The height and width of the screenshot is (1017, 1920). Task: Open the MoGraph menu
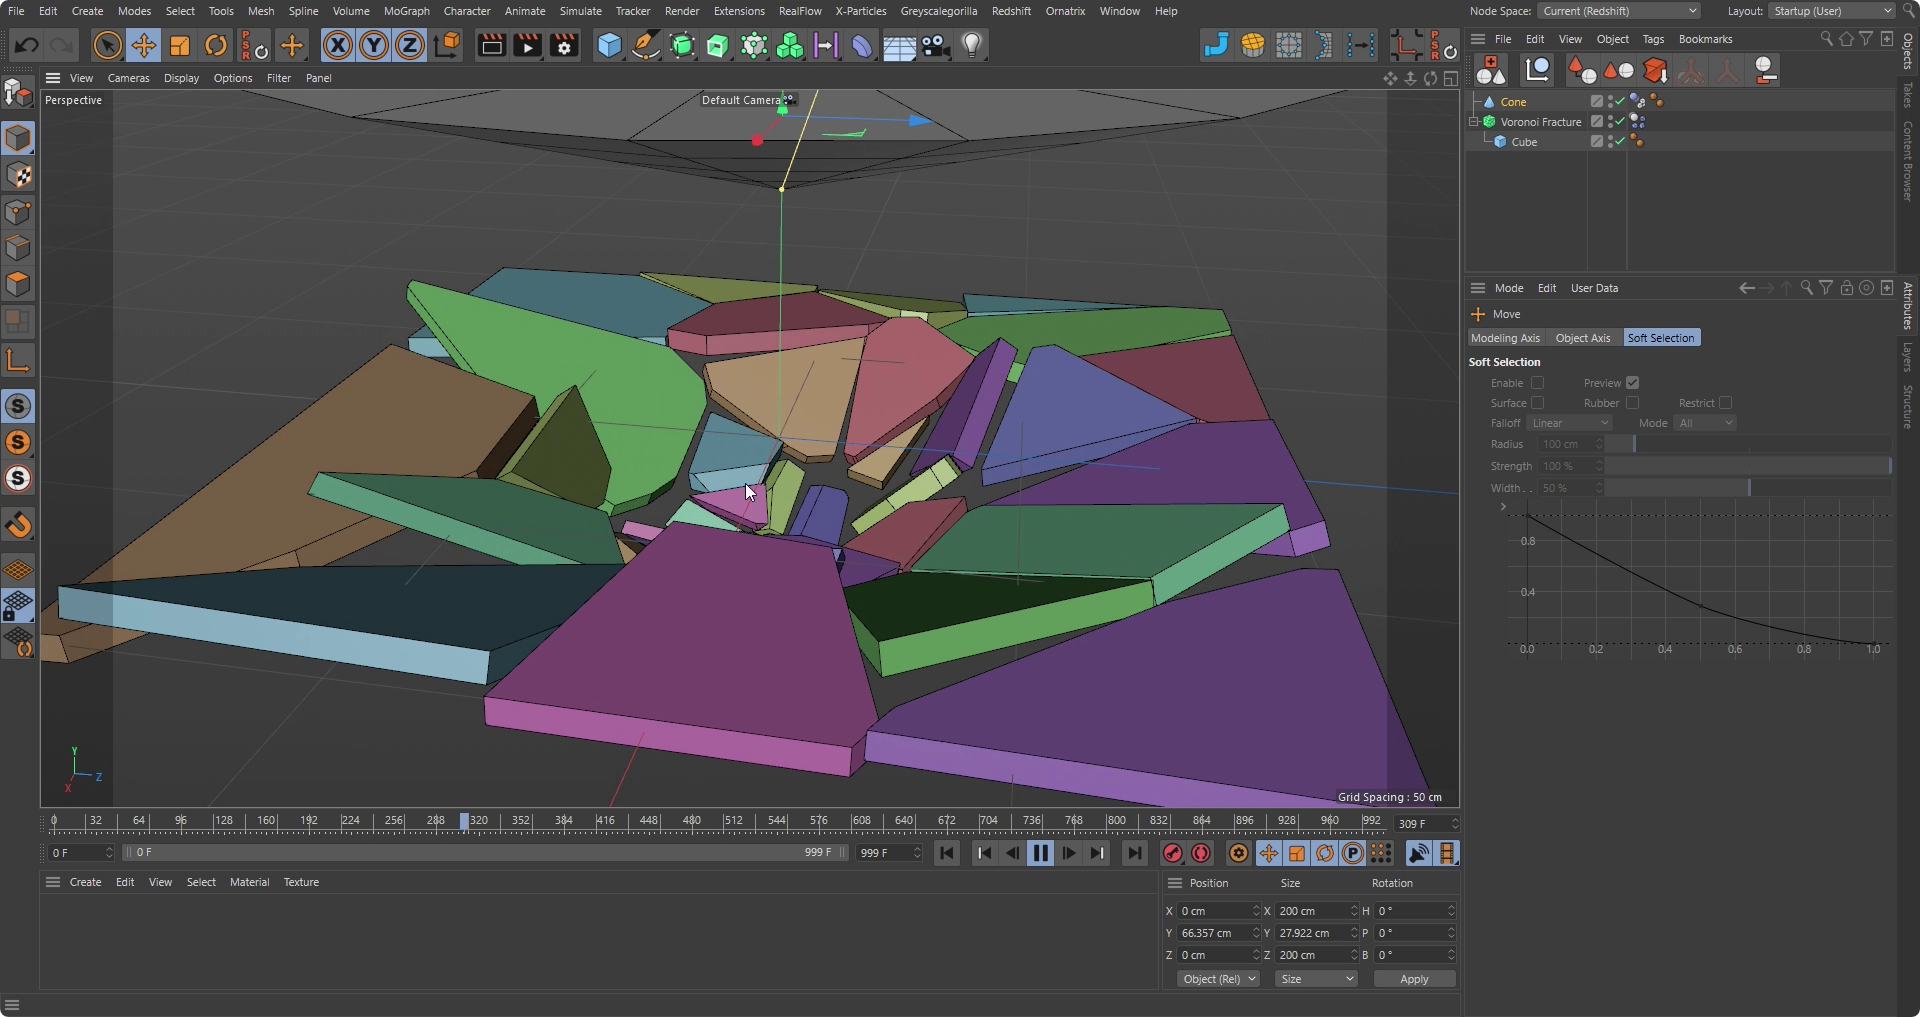tap(406, 11)
